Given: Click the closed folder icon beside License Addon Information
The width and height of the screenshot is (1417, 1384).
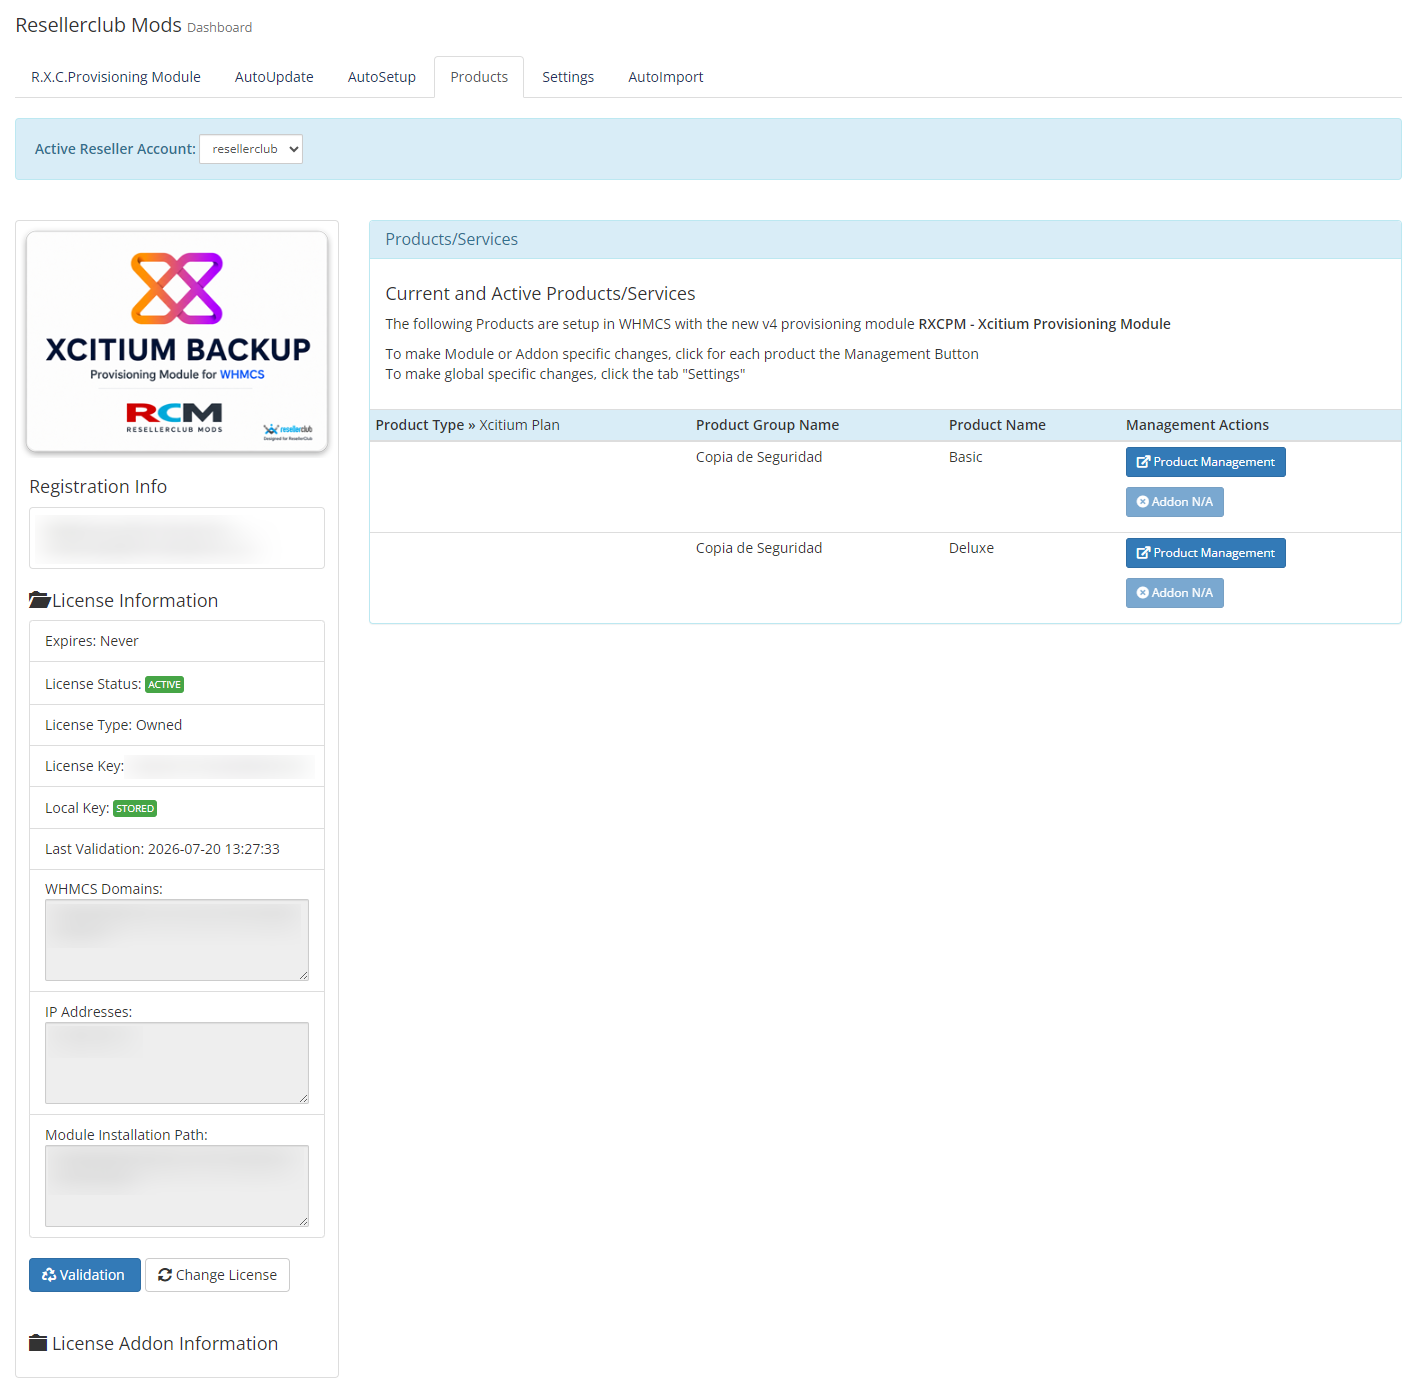Looking at the screenshot, I should click(38, 1343).
